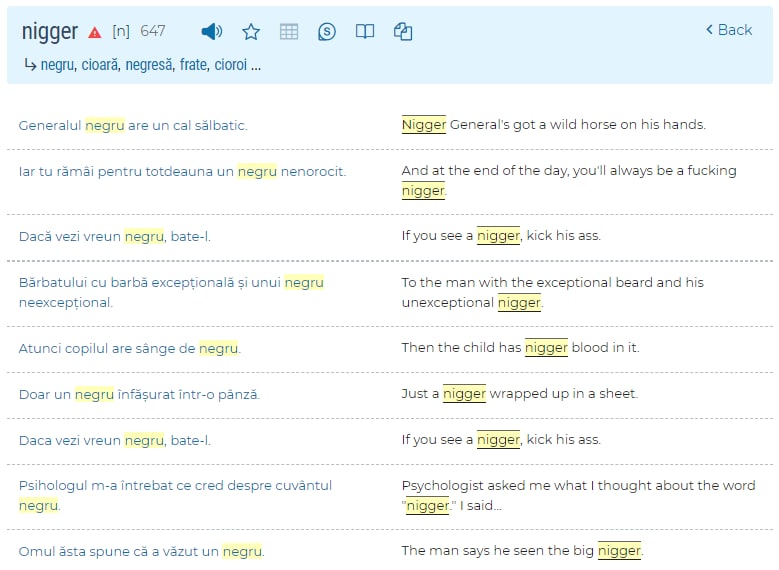Click sentence "Iar tu rămâi pentru totdeauna un negru nenorocit."
This screenshot has height=570, width=779.
[x=182, y=171]
